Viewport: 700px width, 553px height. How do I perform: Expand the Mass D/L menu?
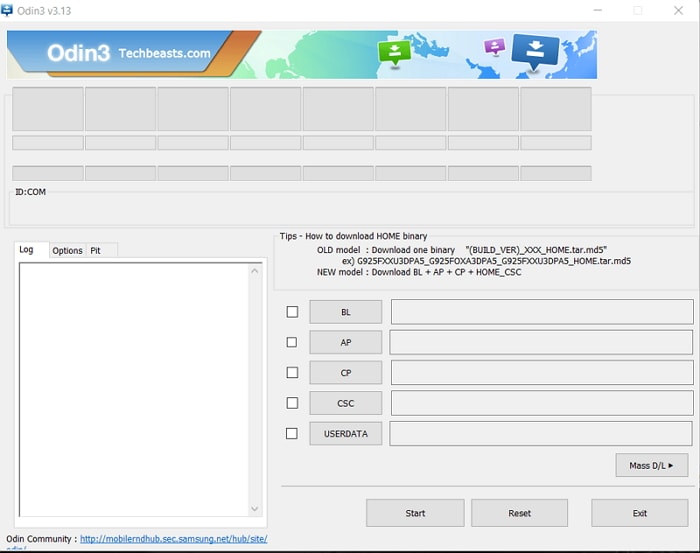pos(652,465)
